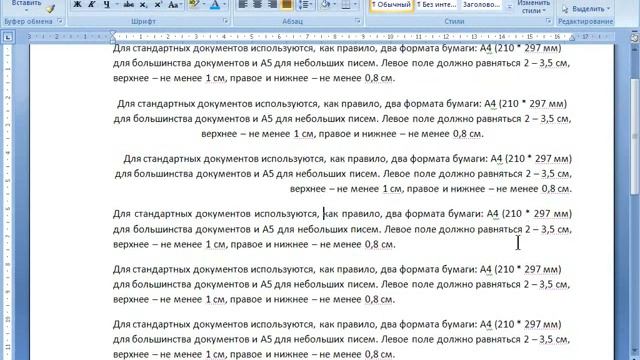Open the highlight color dropdown arrow
640x360 pixels.
coord(204,5)
